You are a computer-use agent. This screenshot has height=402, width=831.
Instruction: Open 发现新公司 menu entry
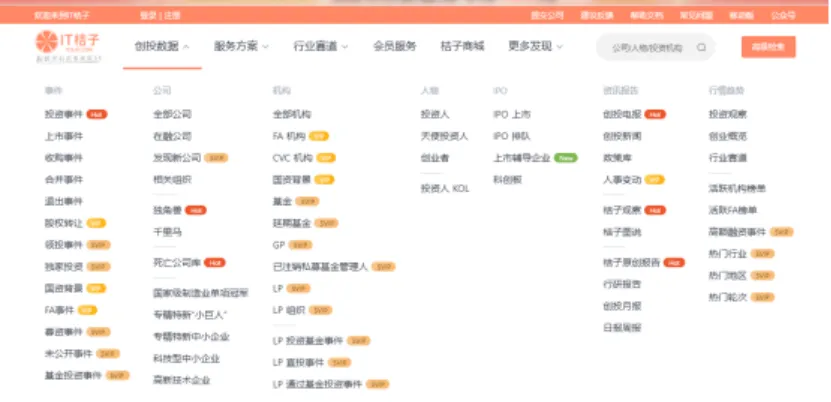click(x=177, y=158)
